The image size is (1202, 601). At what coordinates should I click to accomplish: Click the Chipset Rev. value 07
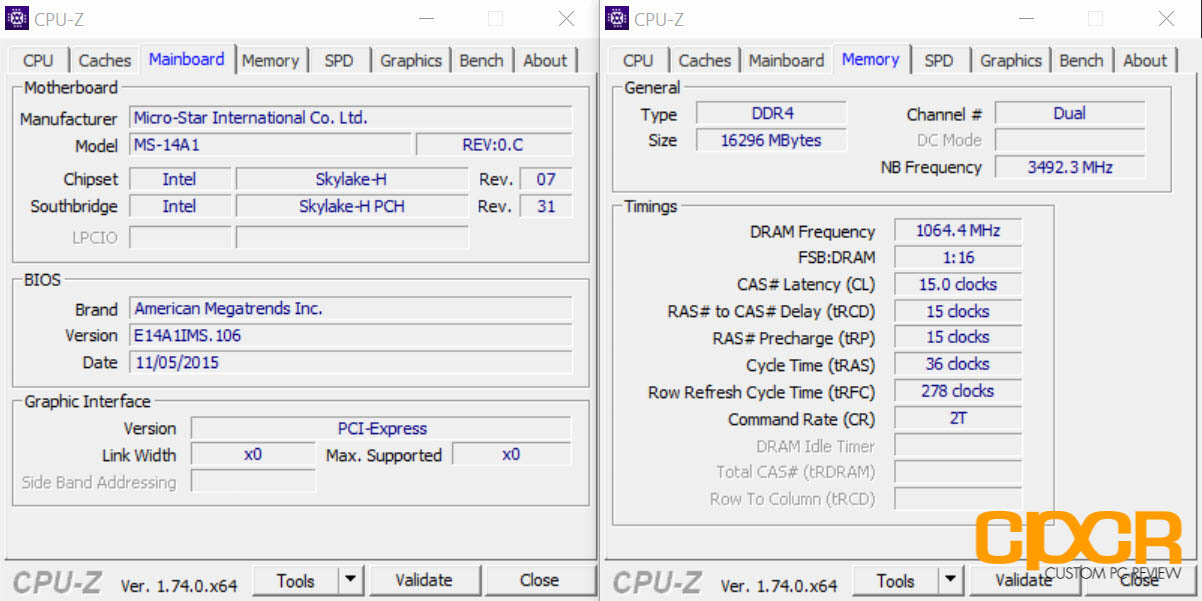[x=546, y=180]
